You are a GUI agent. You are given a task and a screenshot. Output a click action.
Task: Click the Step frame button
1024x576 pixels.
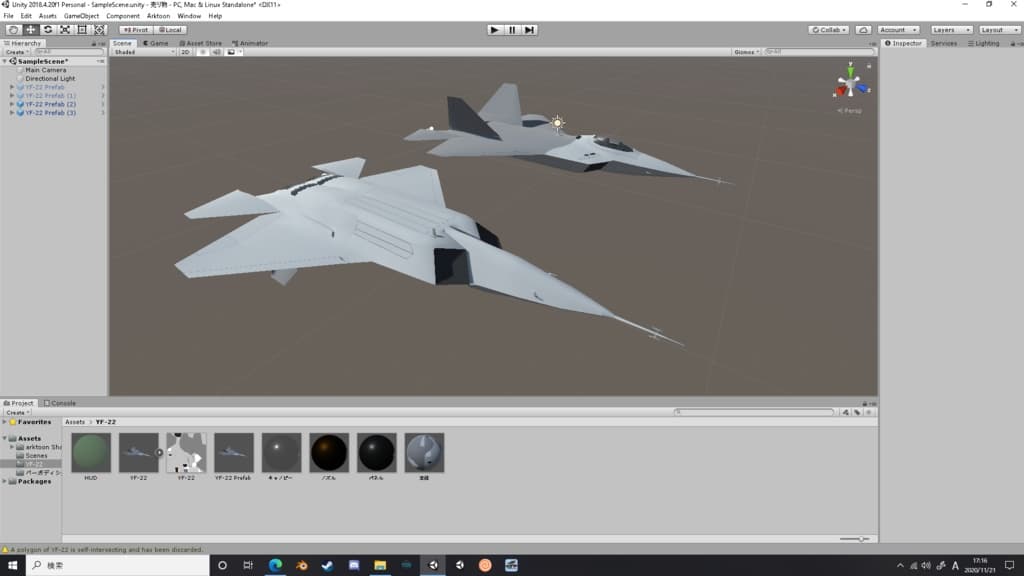click(529, 30)
